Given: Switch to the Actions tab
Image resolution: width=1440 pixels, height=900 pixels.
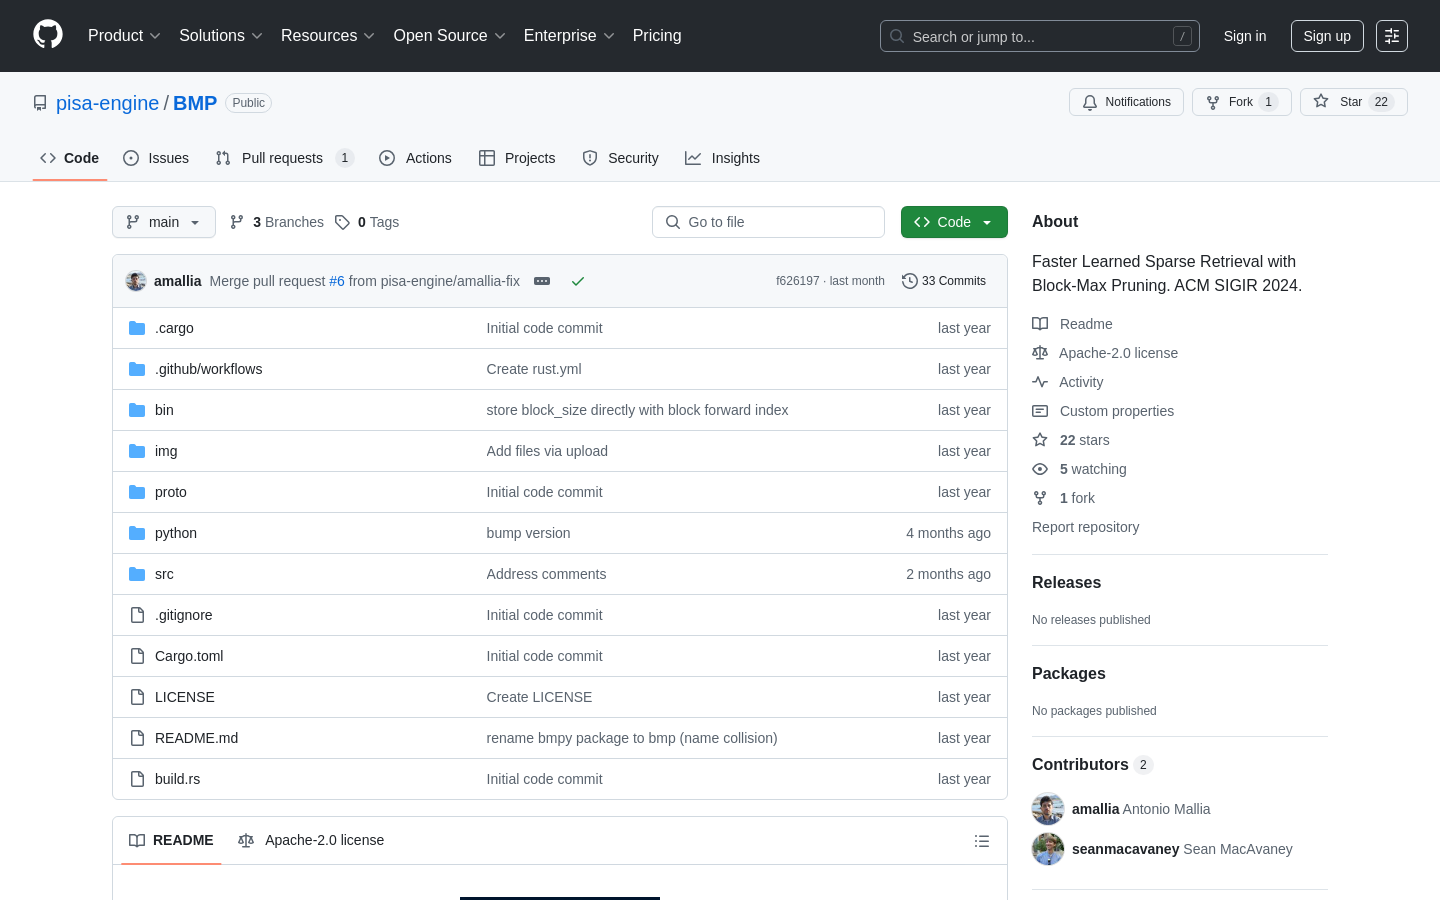Looking at the screenshot, I should (x=415, y=158).
